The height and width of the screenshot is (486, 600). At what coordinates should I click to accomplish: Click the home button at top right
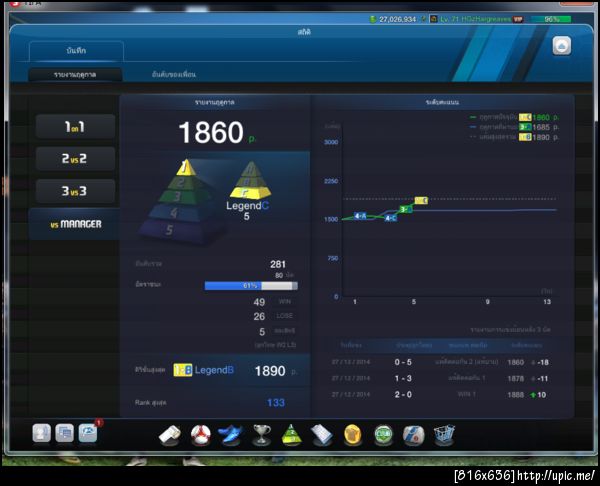click(562, 46)
